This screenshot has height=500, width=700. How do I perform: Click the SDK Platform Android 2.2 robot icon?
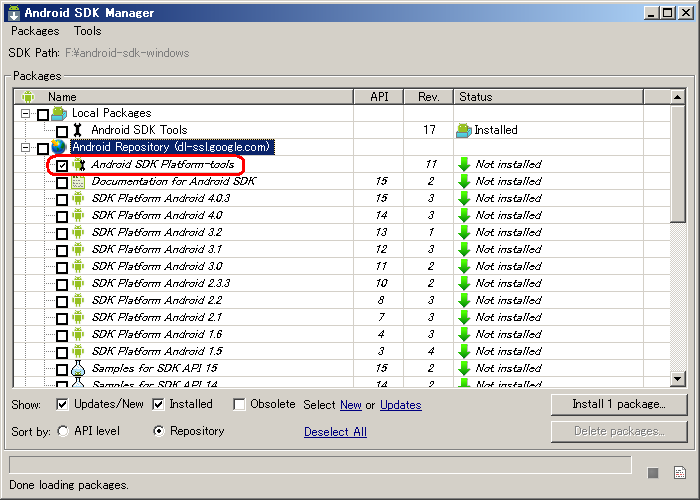(78, 300)
